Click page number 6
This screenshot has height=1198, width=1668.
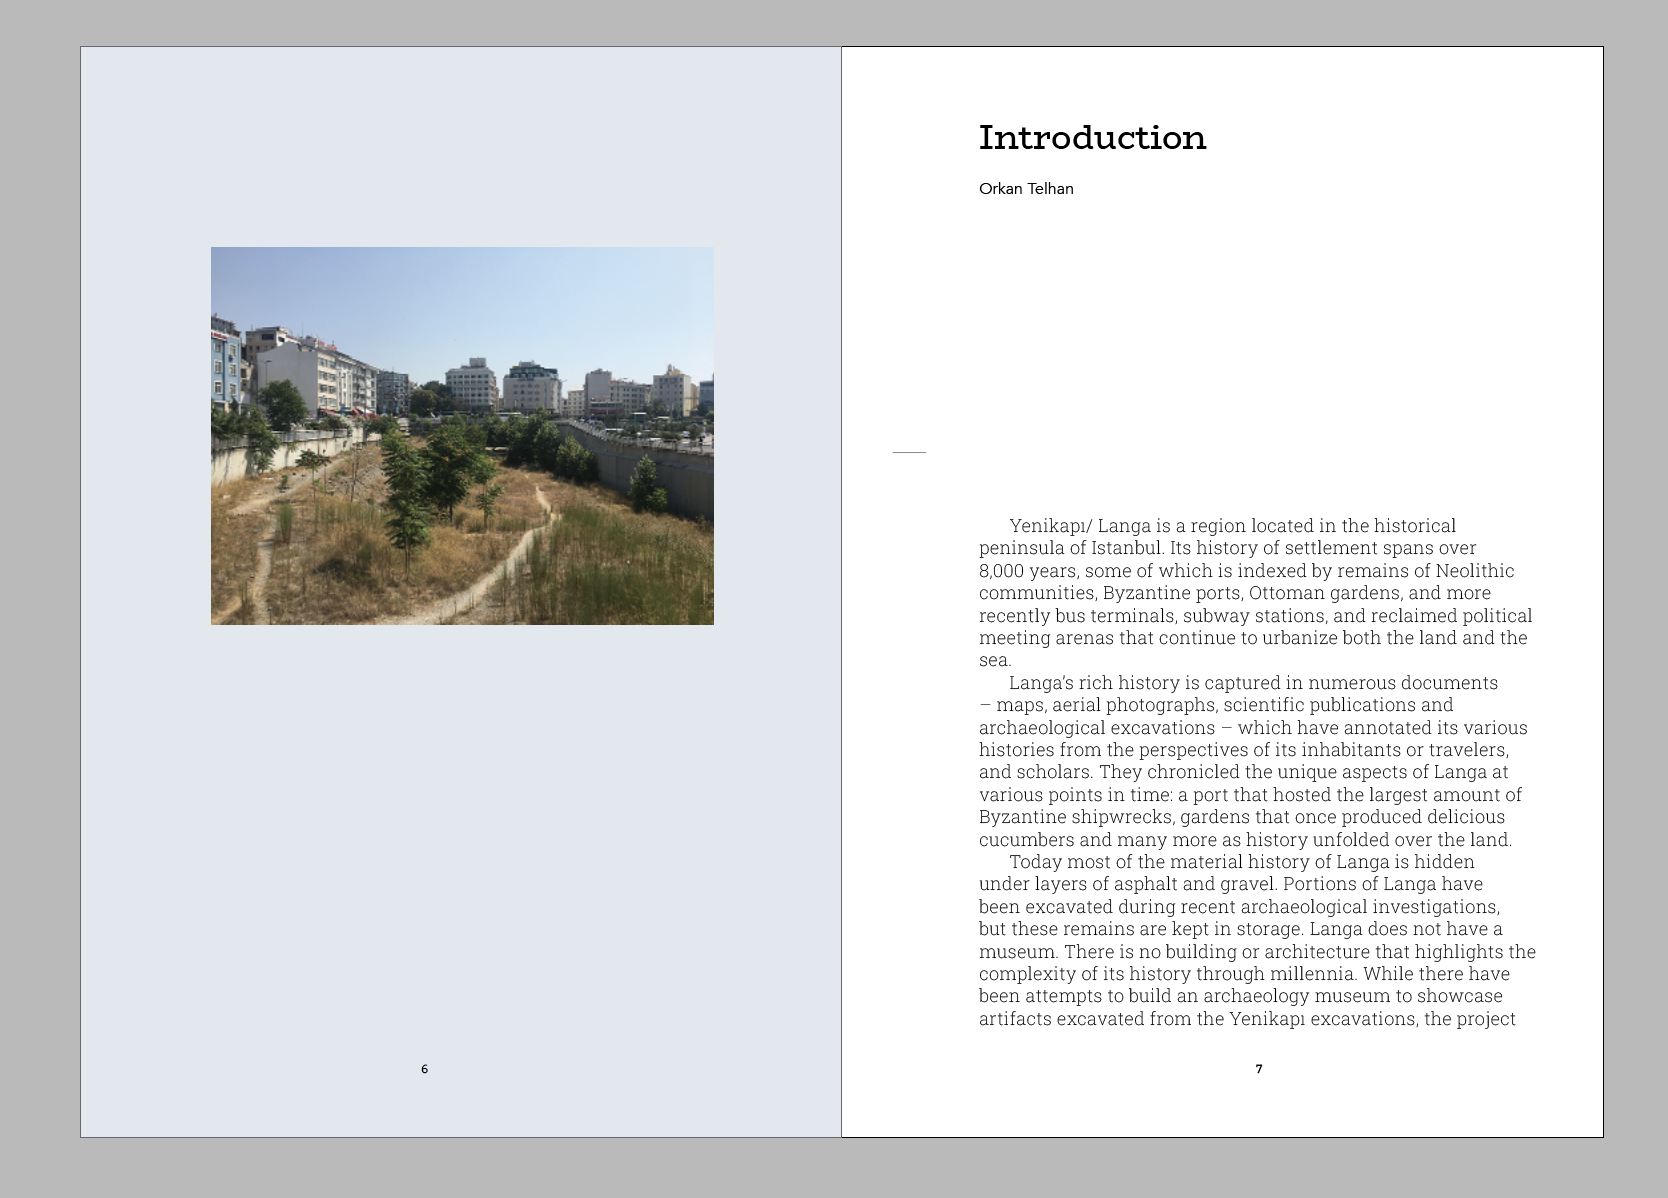424,1069
